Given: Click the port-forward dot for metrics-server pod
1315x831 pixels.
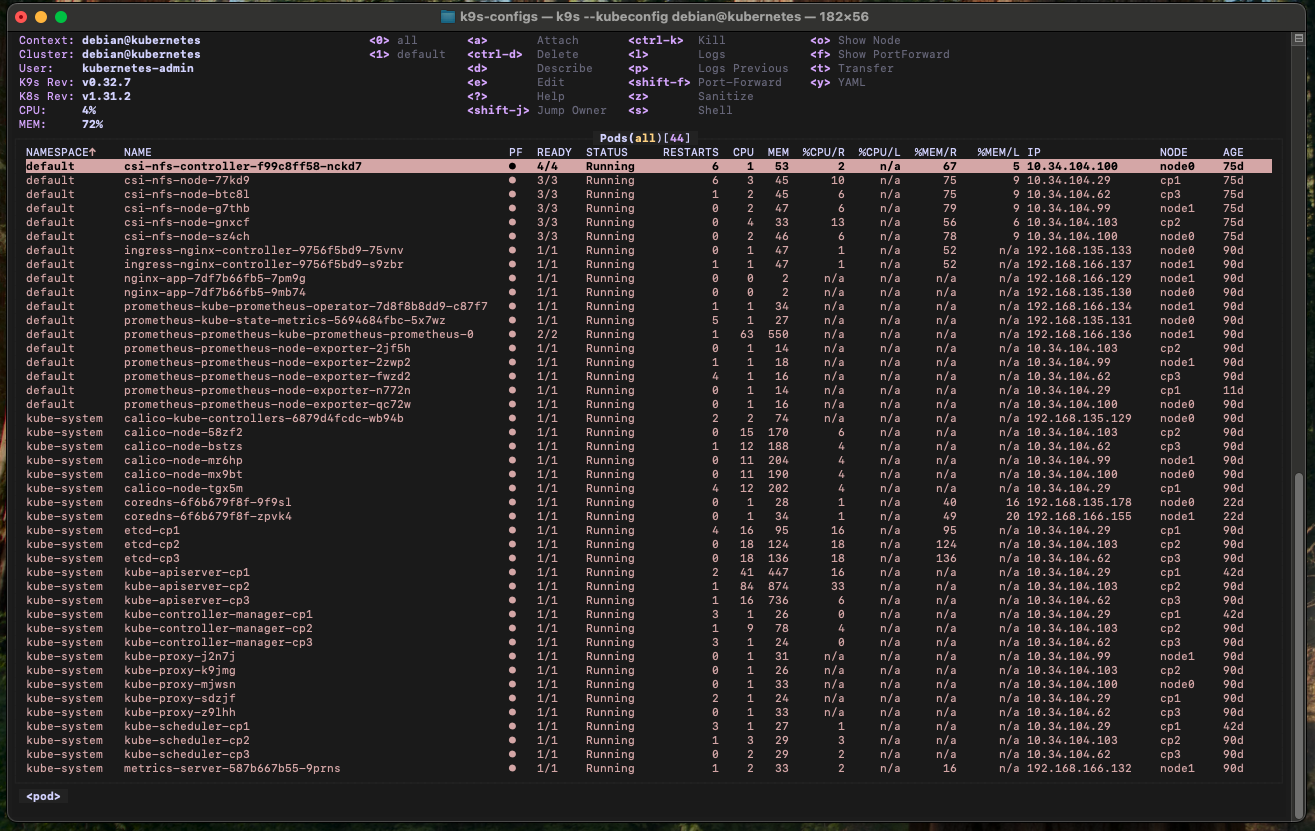Looking at the screenshot, I should point(513,768).
